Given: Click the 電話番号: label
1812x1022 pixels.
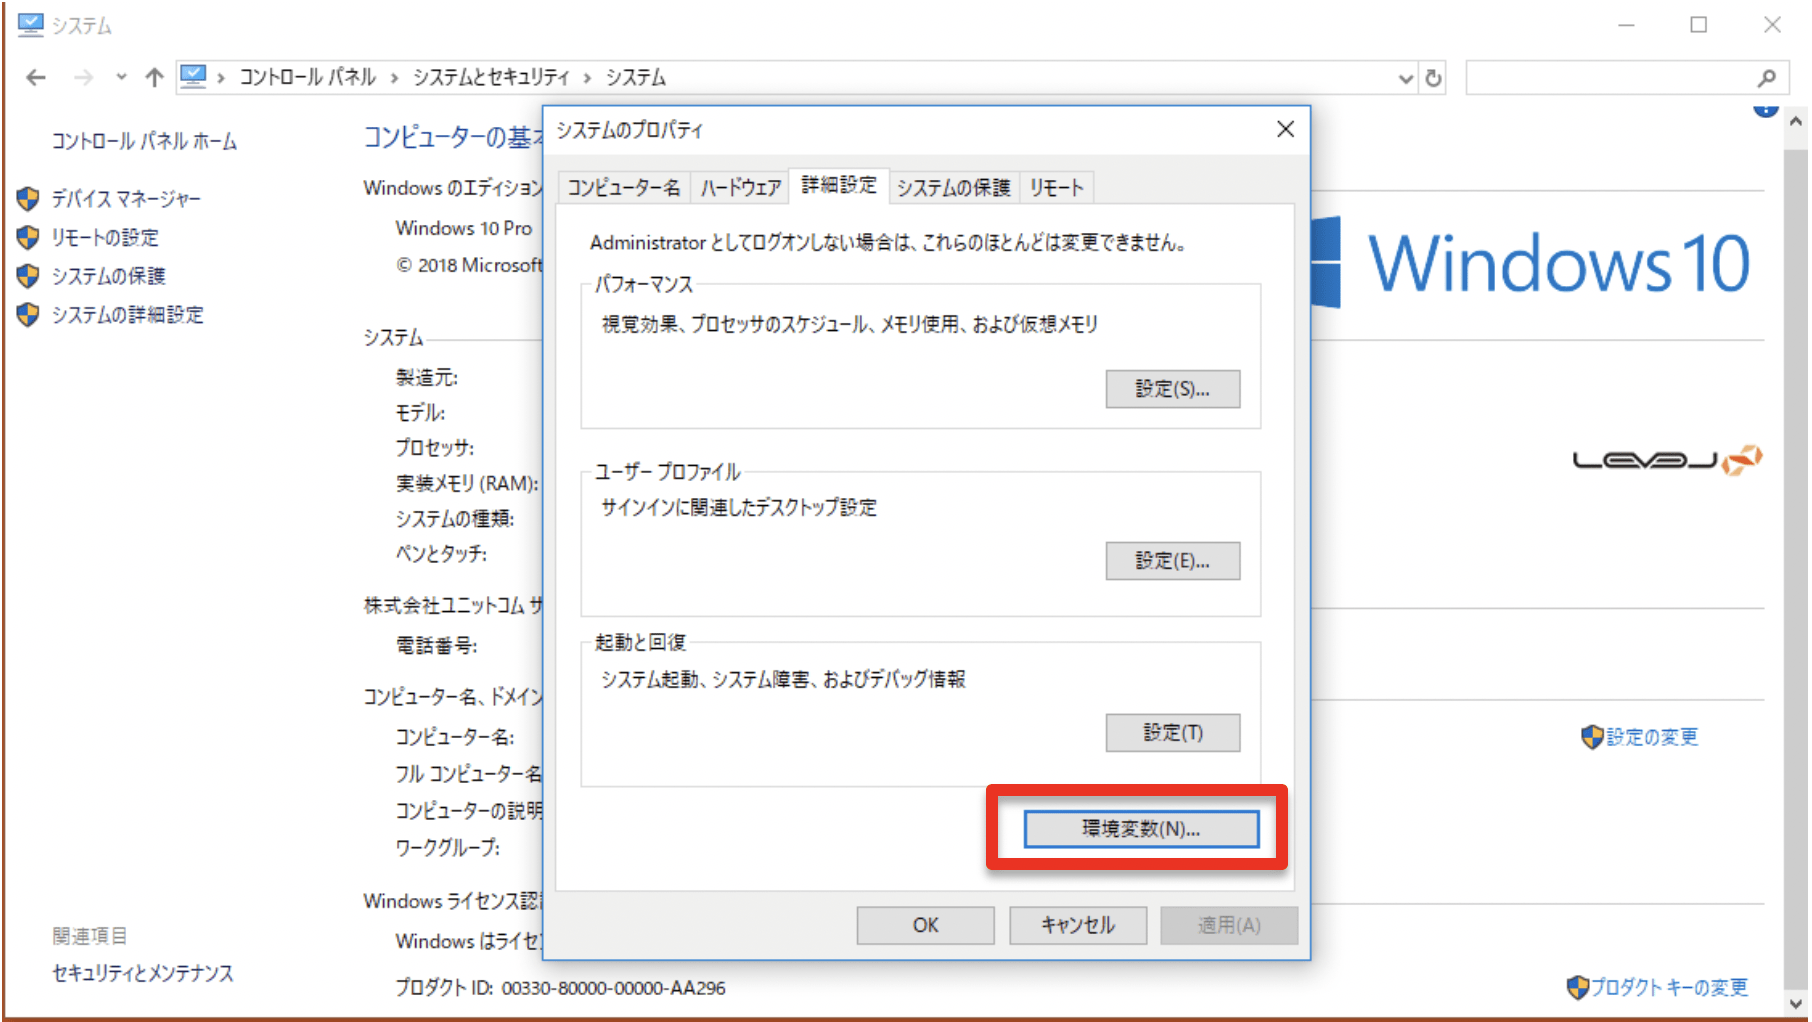Looking at the screenshot, I should point(436,646).
